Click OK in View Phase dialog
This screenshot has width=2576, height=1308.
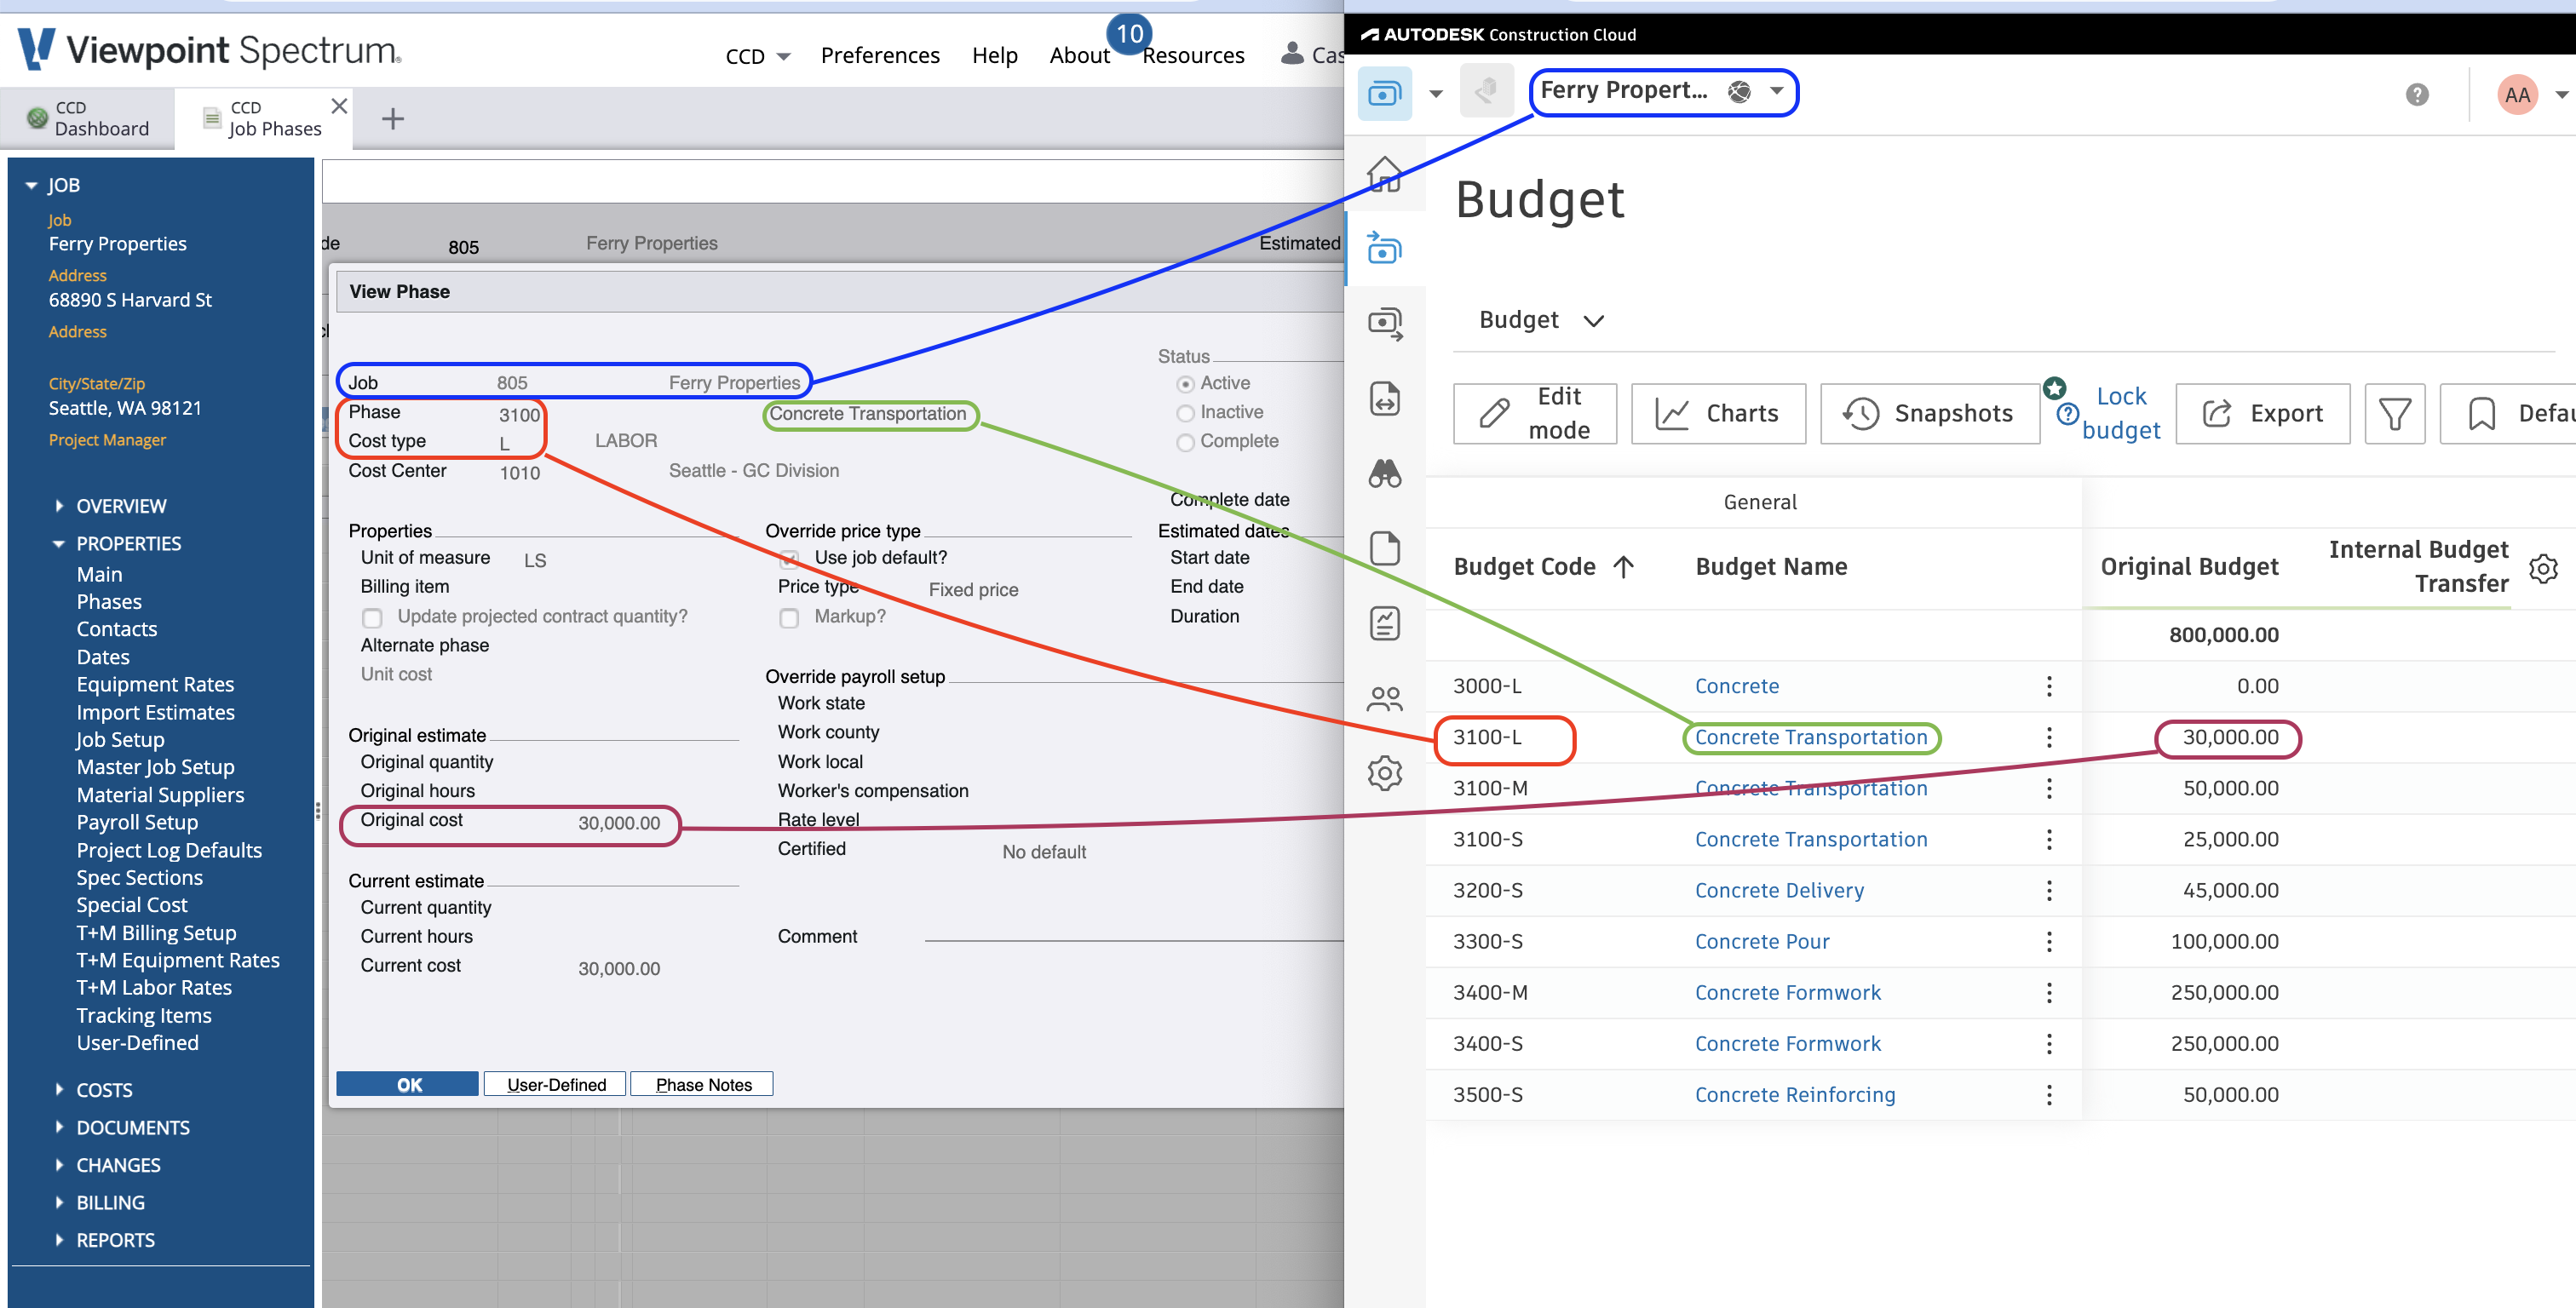click(408, 1084)
